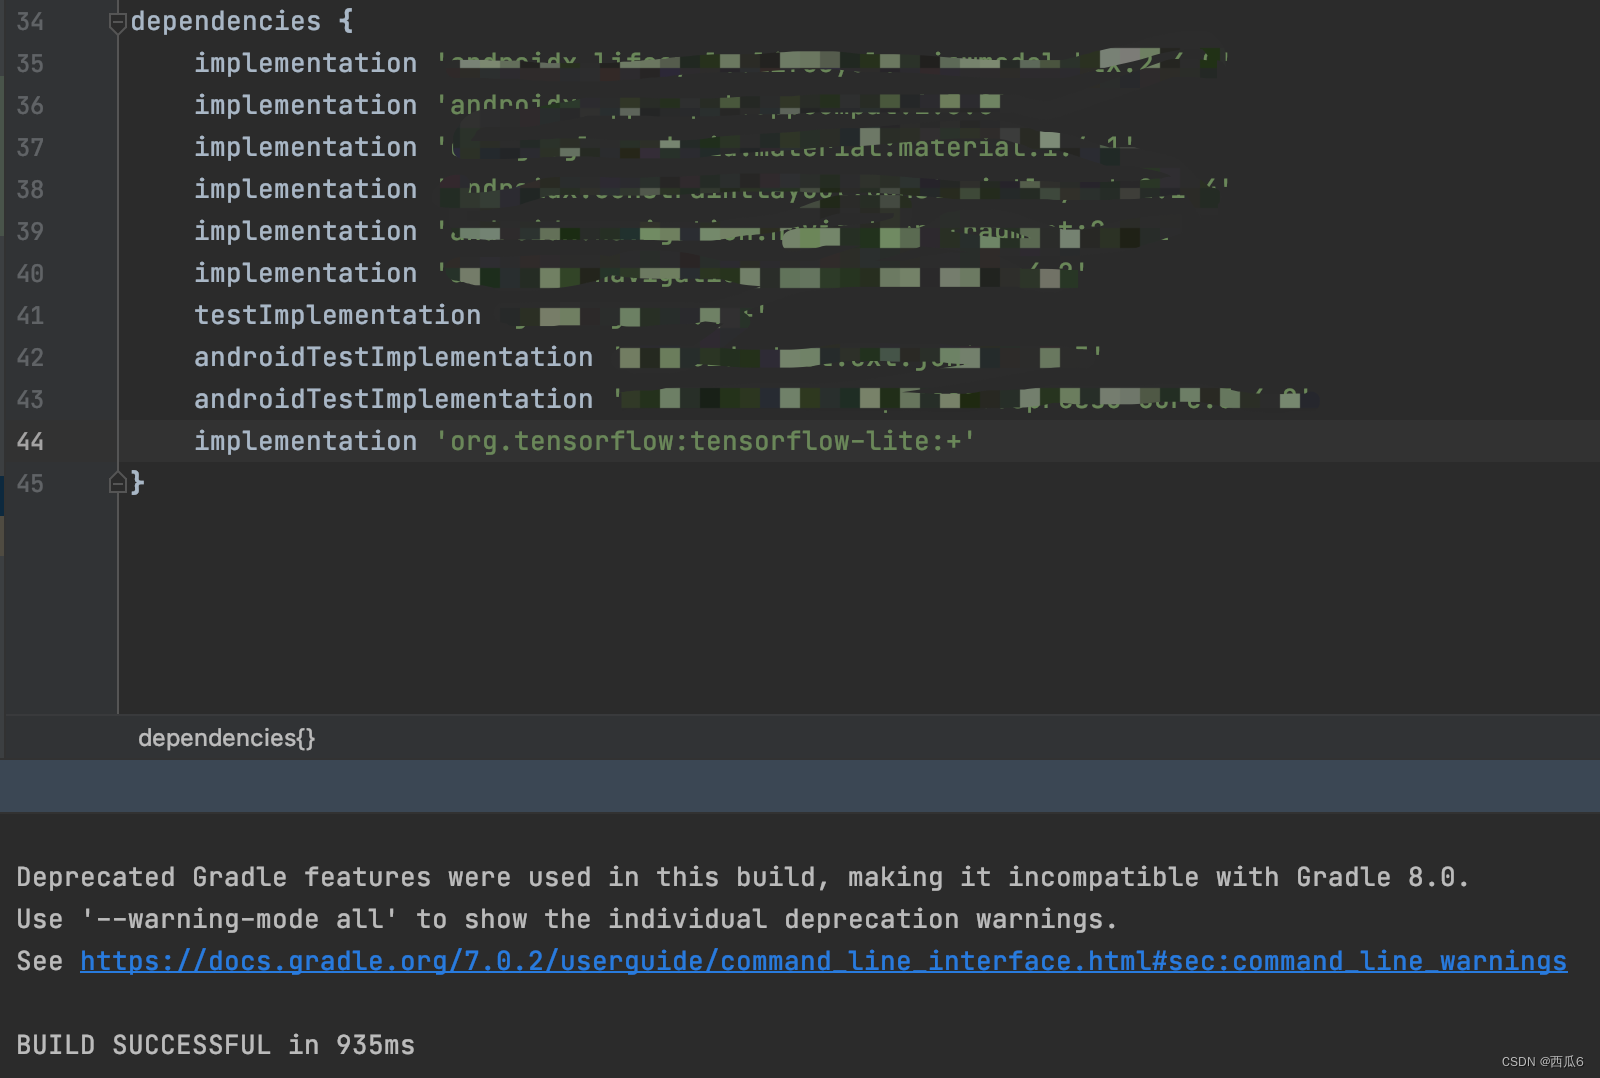Click the dependencies{} breadcrumb
The height and width of the screenshot is (1078, 1600).
(226, 738)
